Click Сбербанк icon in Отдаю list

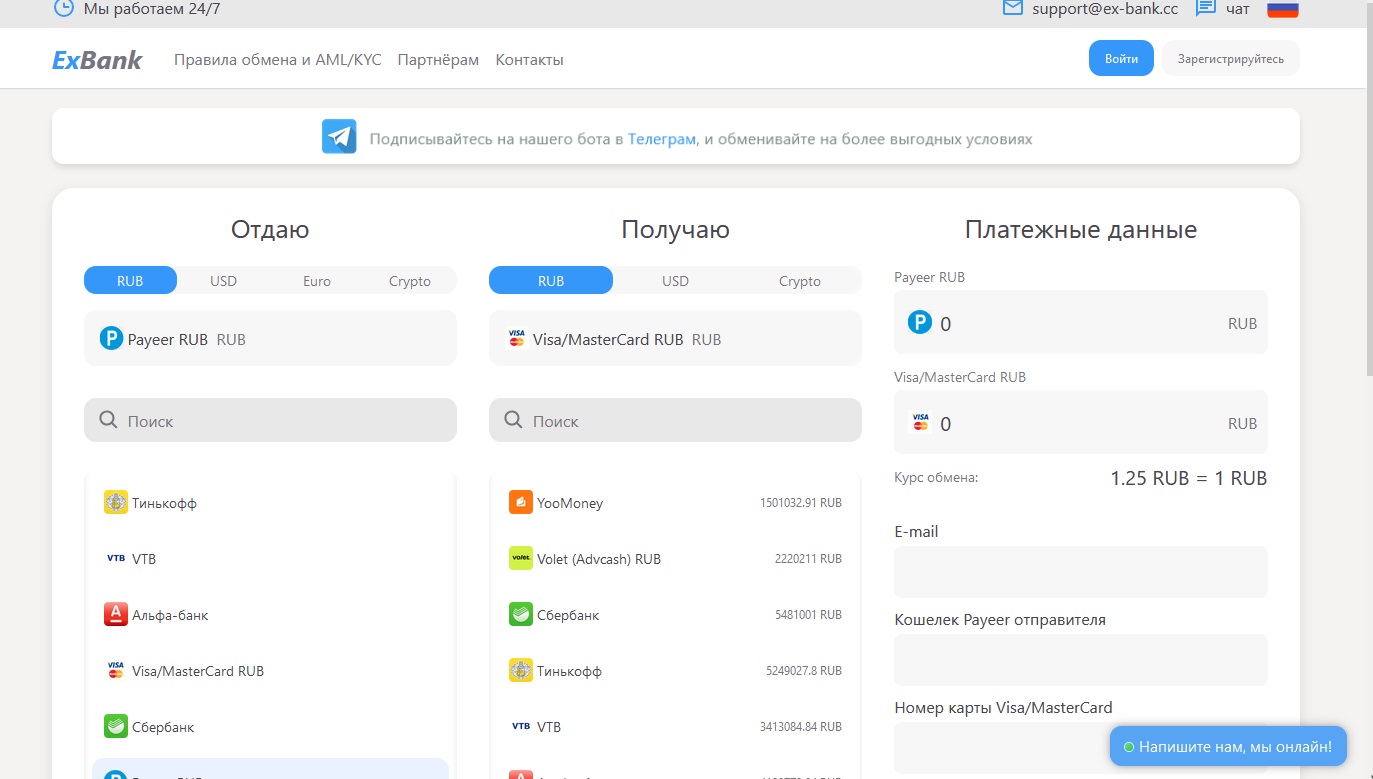116,726
